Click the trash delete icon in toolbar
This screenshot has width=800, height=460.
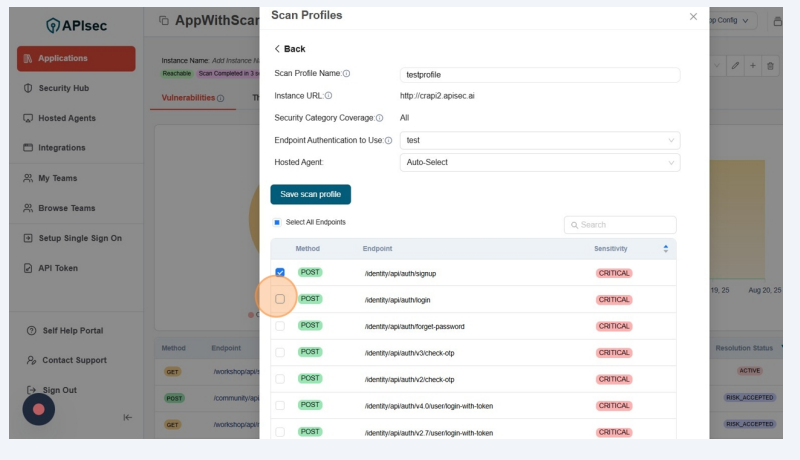point(769,66)
